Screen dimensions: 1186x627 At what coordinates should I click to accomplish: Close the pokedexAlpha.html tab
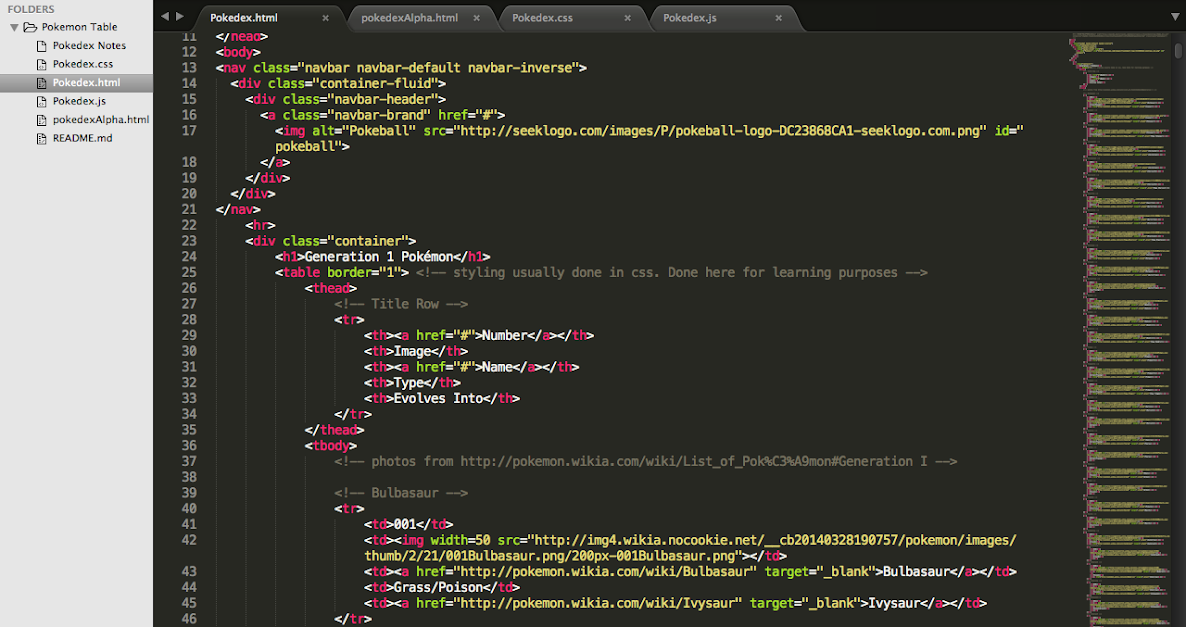(x=477, y=18)
